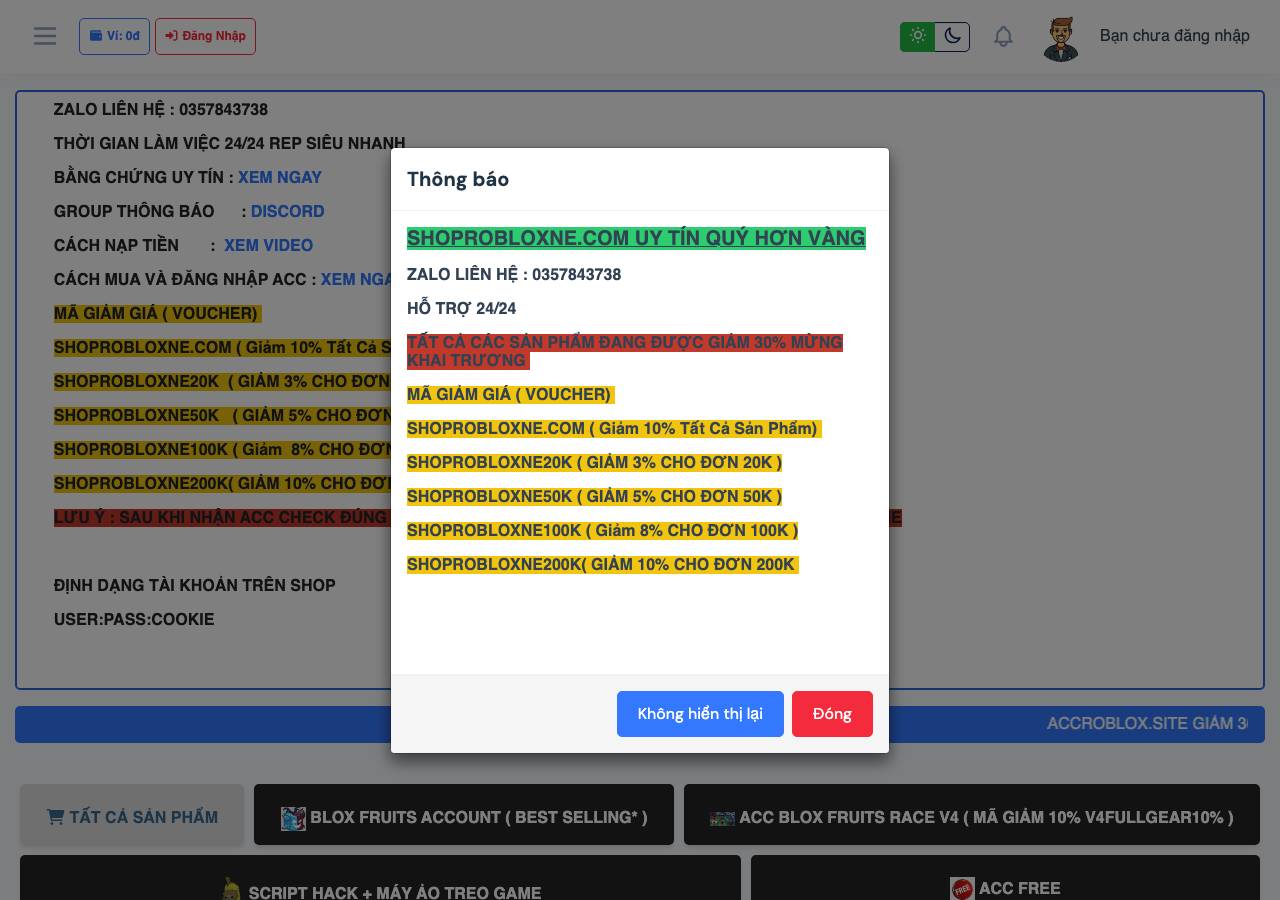Open the XEM VIDEO deposit guide link
Viewport: 1280px width, 900px height.
[x=268, y=245]
